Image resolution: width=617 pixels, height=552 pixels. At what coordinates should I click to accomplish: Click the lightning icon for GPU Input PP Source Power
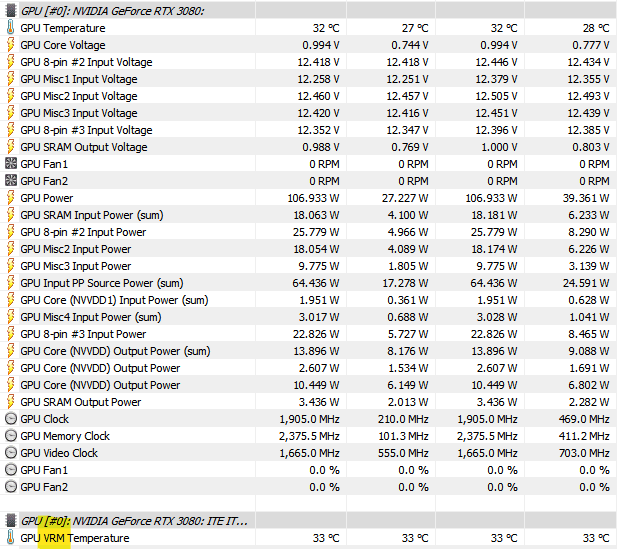pyautogui.click(x=11, y=283)
